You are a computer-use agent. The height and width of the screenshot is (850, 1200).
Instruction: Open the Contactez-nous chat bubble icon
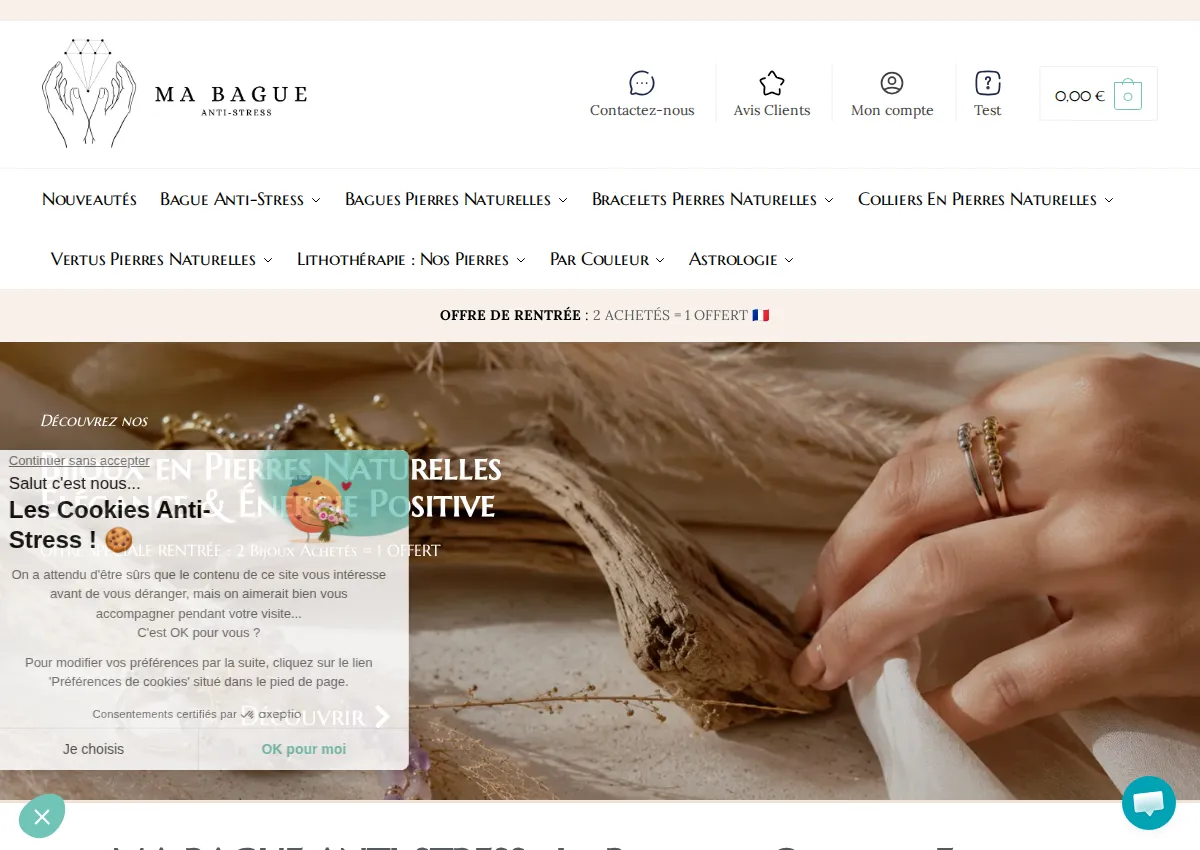(642, 83)
